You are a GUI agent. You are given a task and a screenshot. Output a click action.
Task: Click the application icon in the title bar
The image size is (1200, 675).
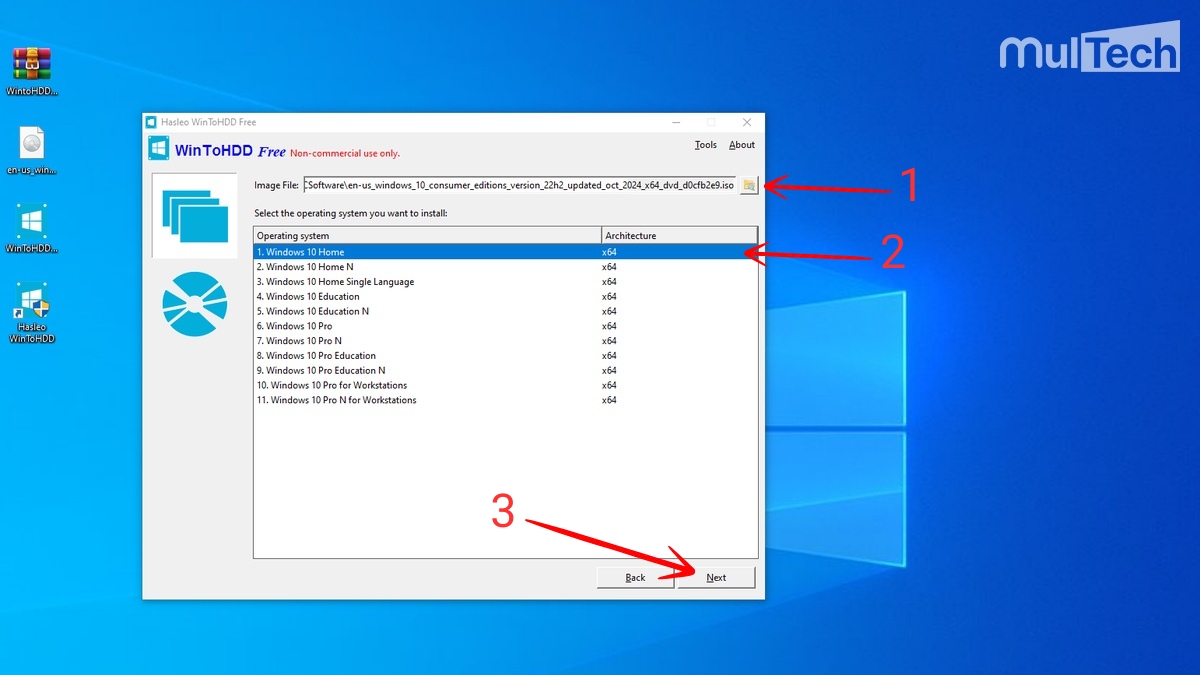[x=152, y=121]
